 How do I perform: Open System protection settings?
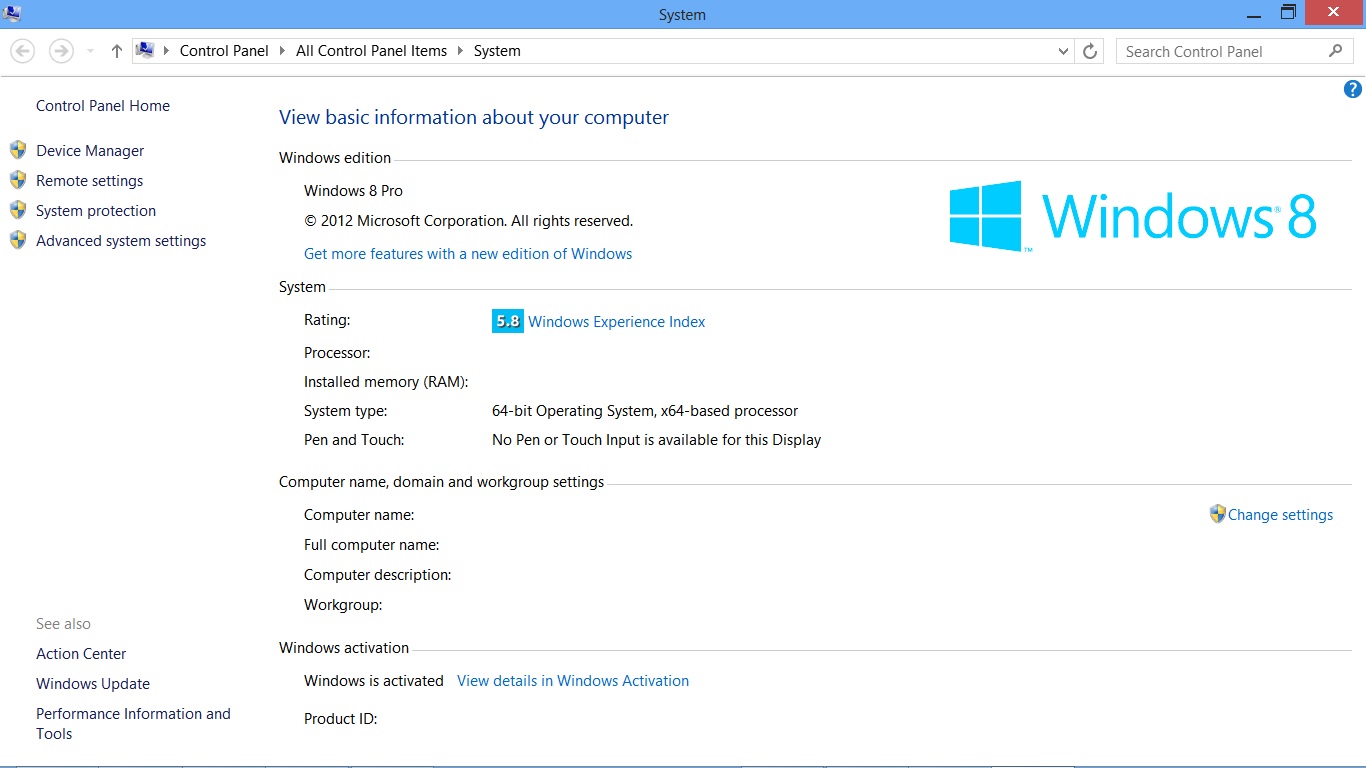pos(95,210)
